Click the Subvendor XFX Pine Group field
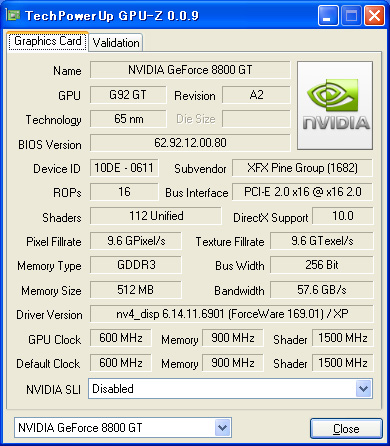 (302, 168)
